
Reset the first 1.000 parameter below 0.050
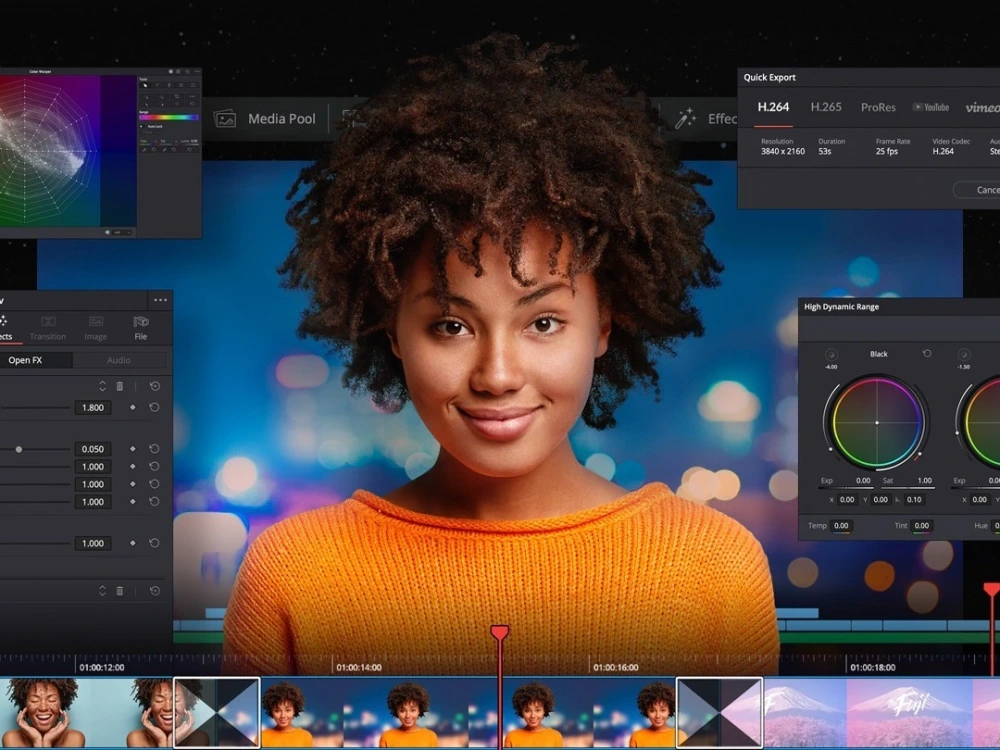point(154,467)
